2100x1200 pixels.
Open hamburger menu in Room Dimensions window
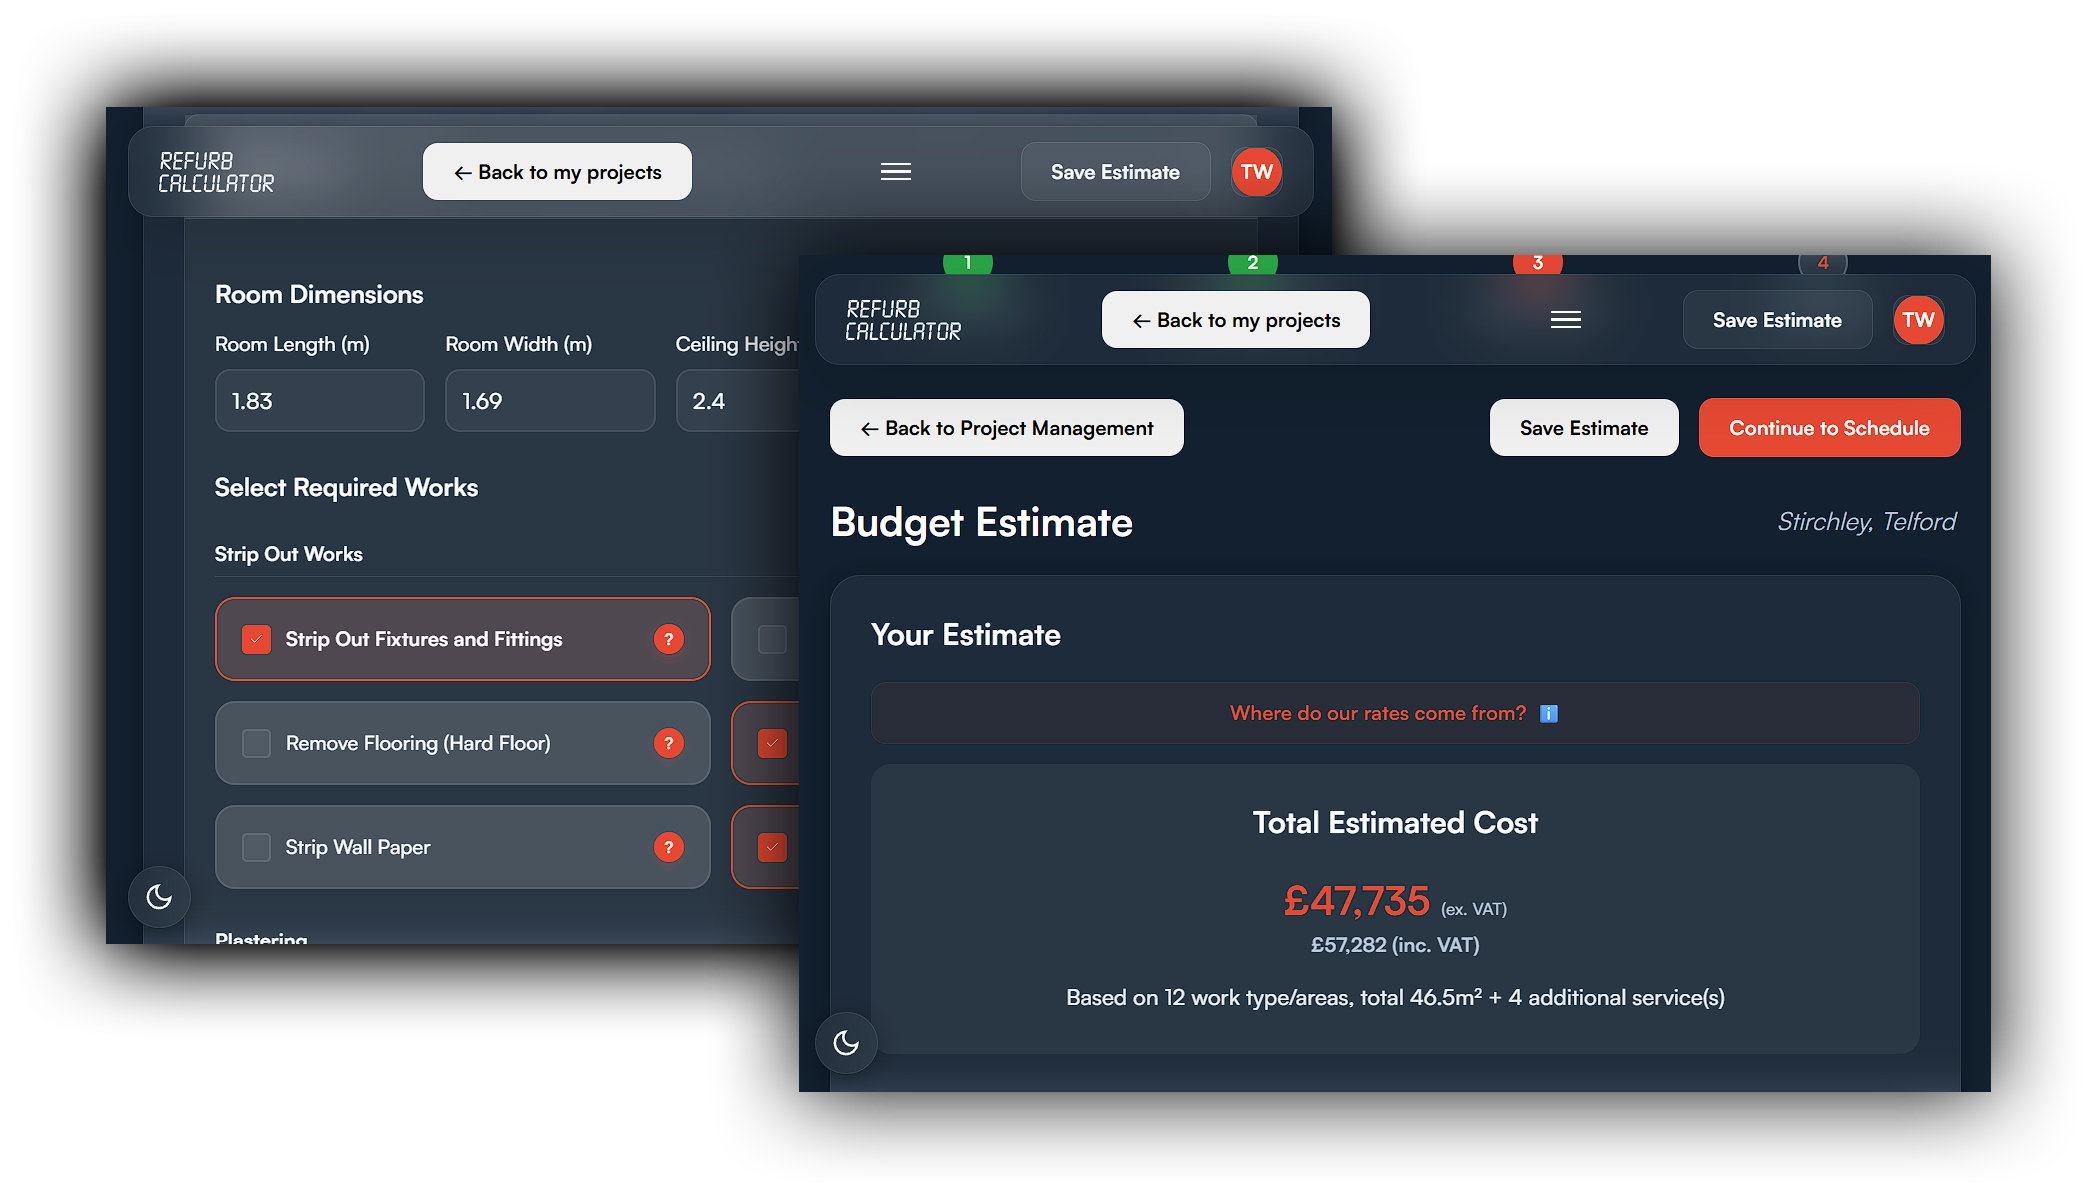[x=895, y=172]
